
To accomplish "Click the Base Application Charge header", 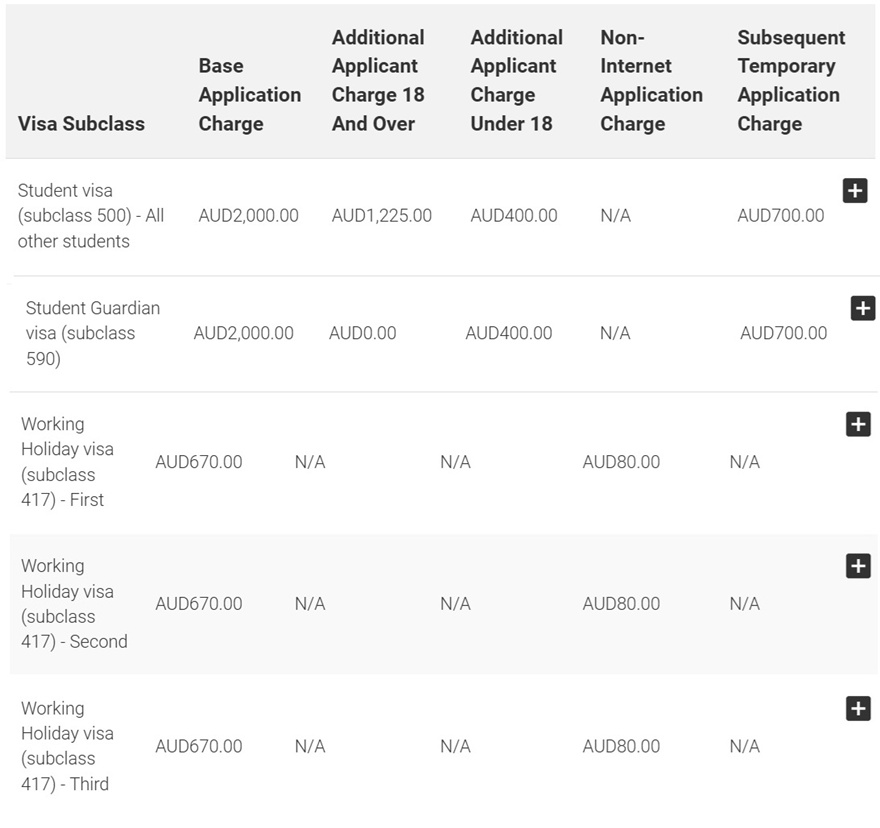I will 249,95.
